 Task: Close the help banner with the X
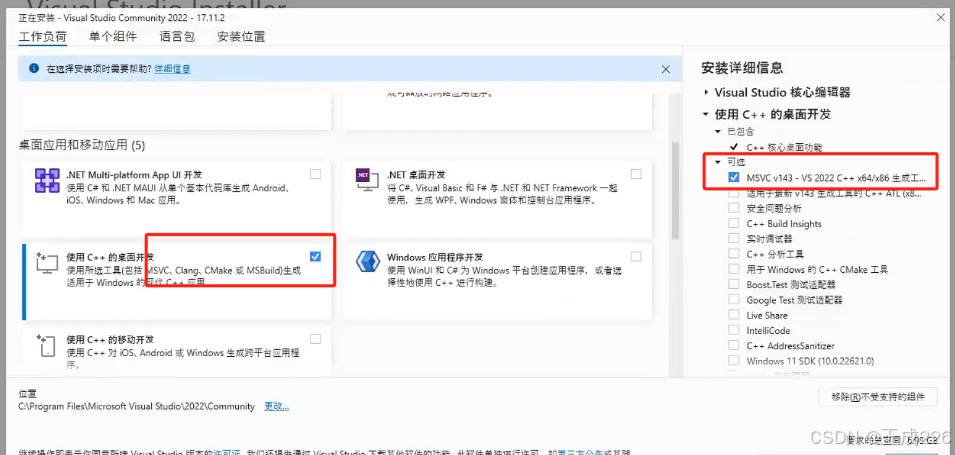(x=666, y=69)
